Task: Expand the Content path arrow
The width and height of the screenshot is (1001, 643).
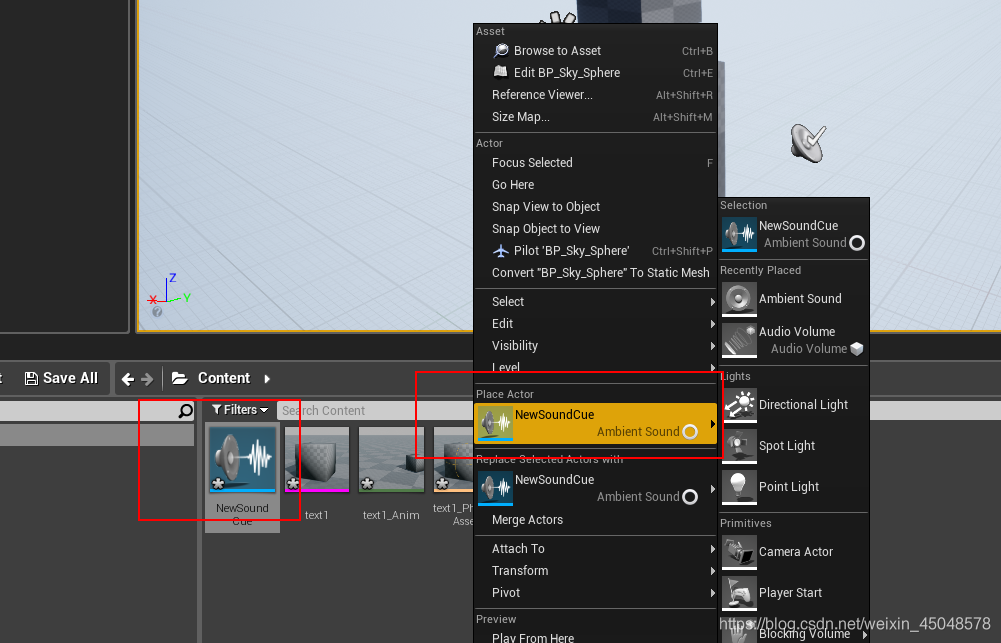Action: click(x=267, y=379)
